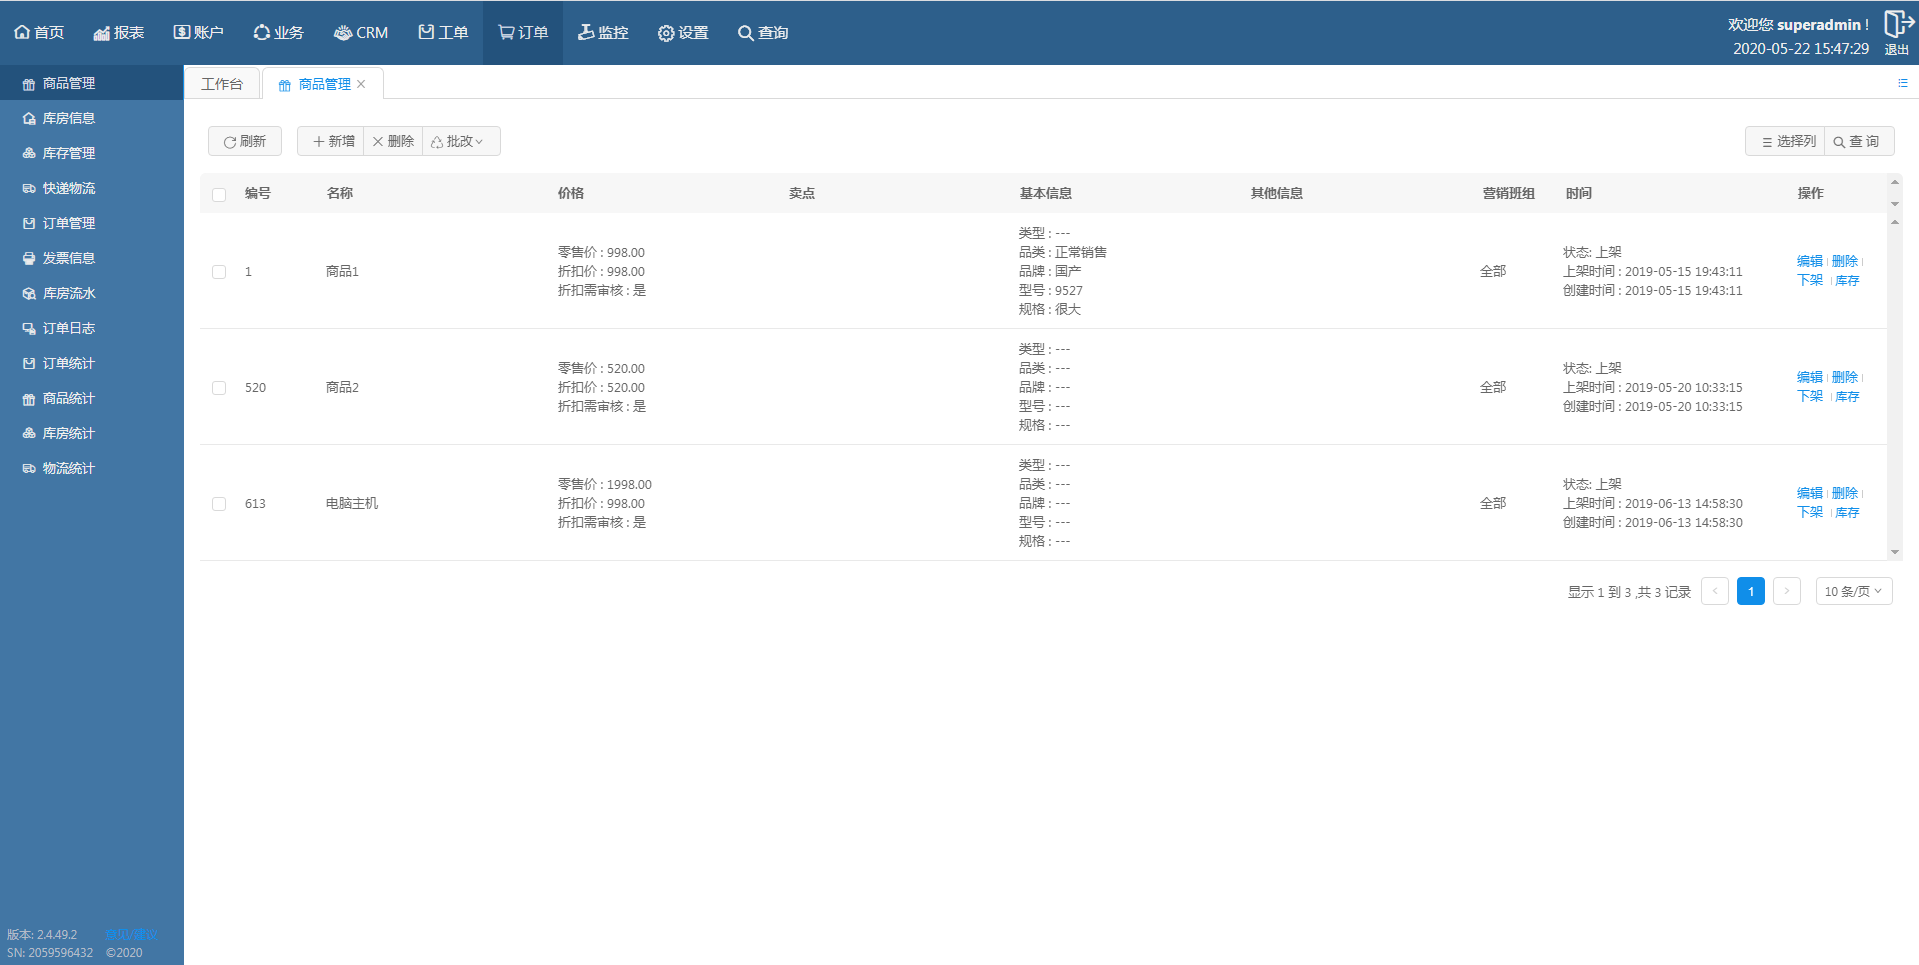Screen dimensions: 1919x965
Task: Open the 监控 top menu
Action: point(603,33)
